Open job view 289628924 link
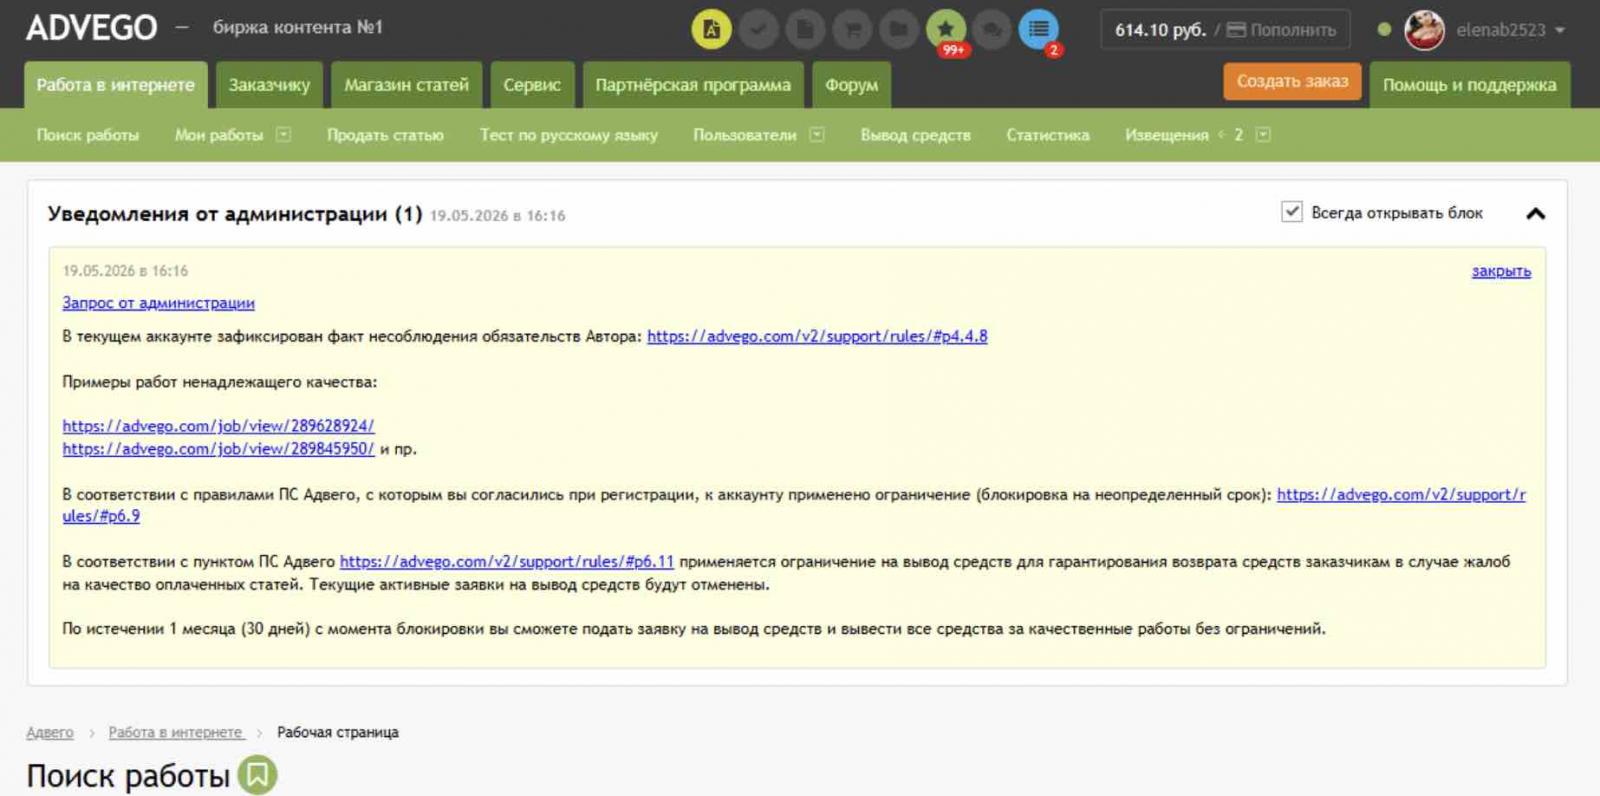Image resolution: width=1600 pixels, height=796 pixels. (x=218, y=426)
